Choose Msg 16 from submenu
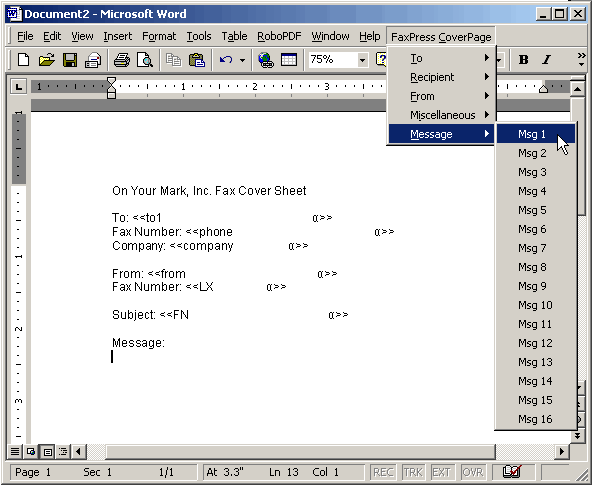The image size is (592, 485). point(536,419)
